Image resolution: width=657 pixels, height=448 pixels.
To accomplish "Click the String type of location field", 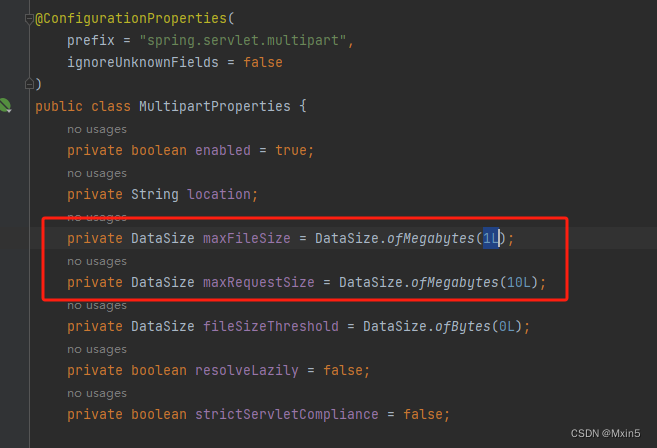I will [155, 194].
